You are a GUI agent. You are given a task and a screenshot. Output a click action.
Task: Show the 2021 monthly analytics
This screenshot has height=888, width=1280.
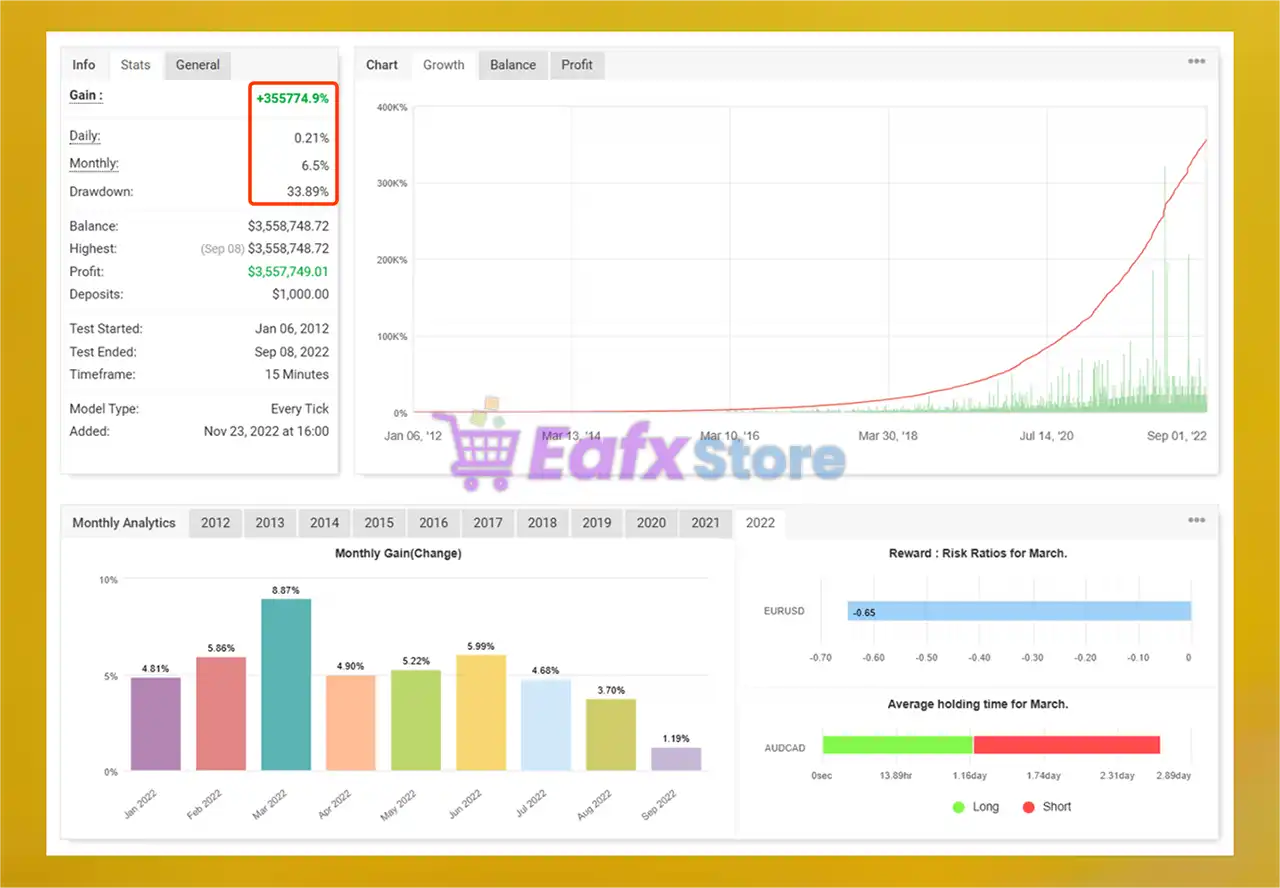click(706, 523)
